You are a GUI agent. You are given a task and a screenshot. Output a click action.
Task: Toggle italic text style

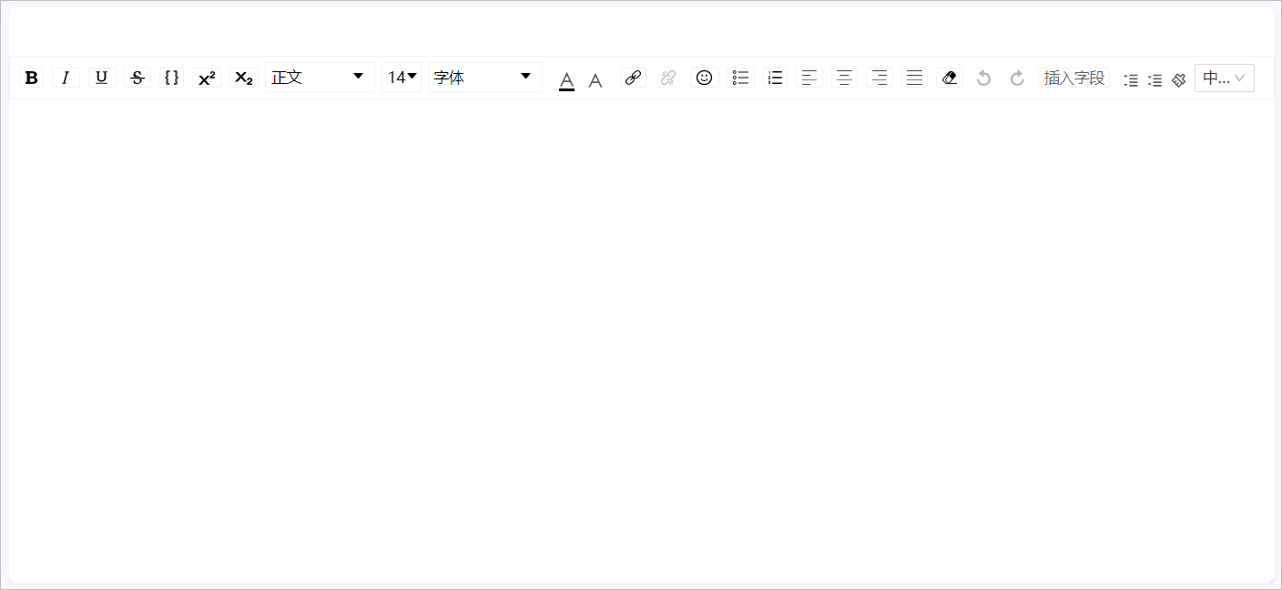(x=66, y=78)
